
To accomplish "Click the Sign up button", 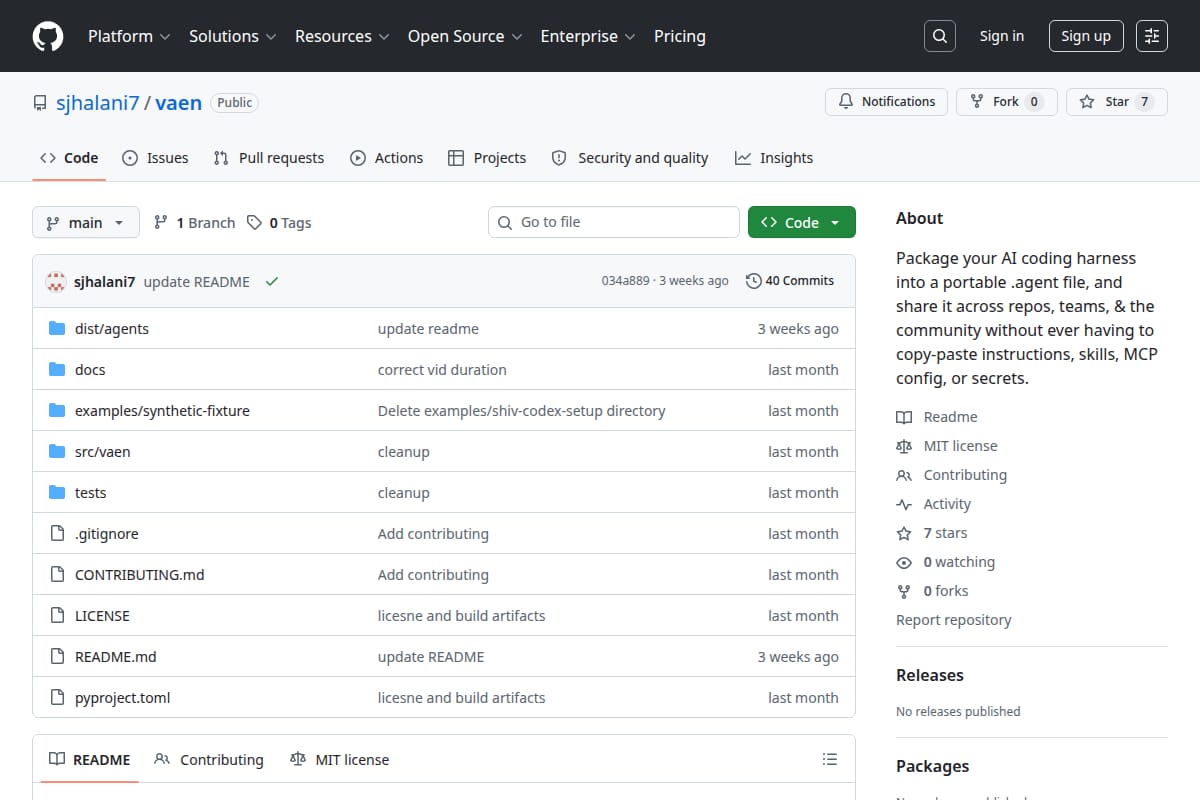I will [1086, 36].
